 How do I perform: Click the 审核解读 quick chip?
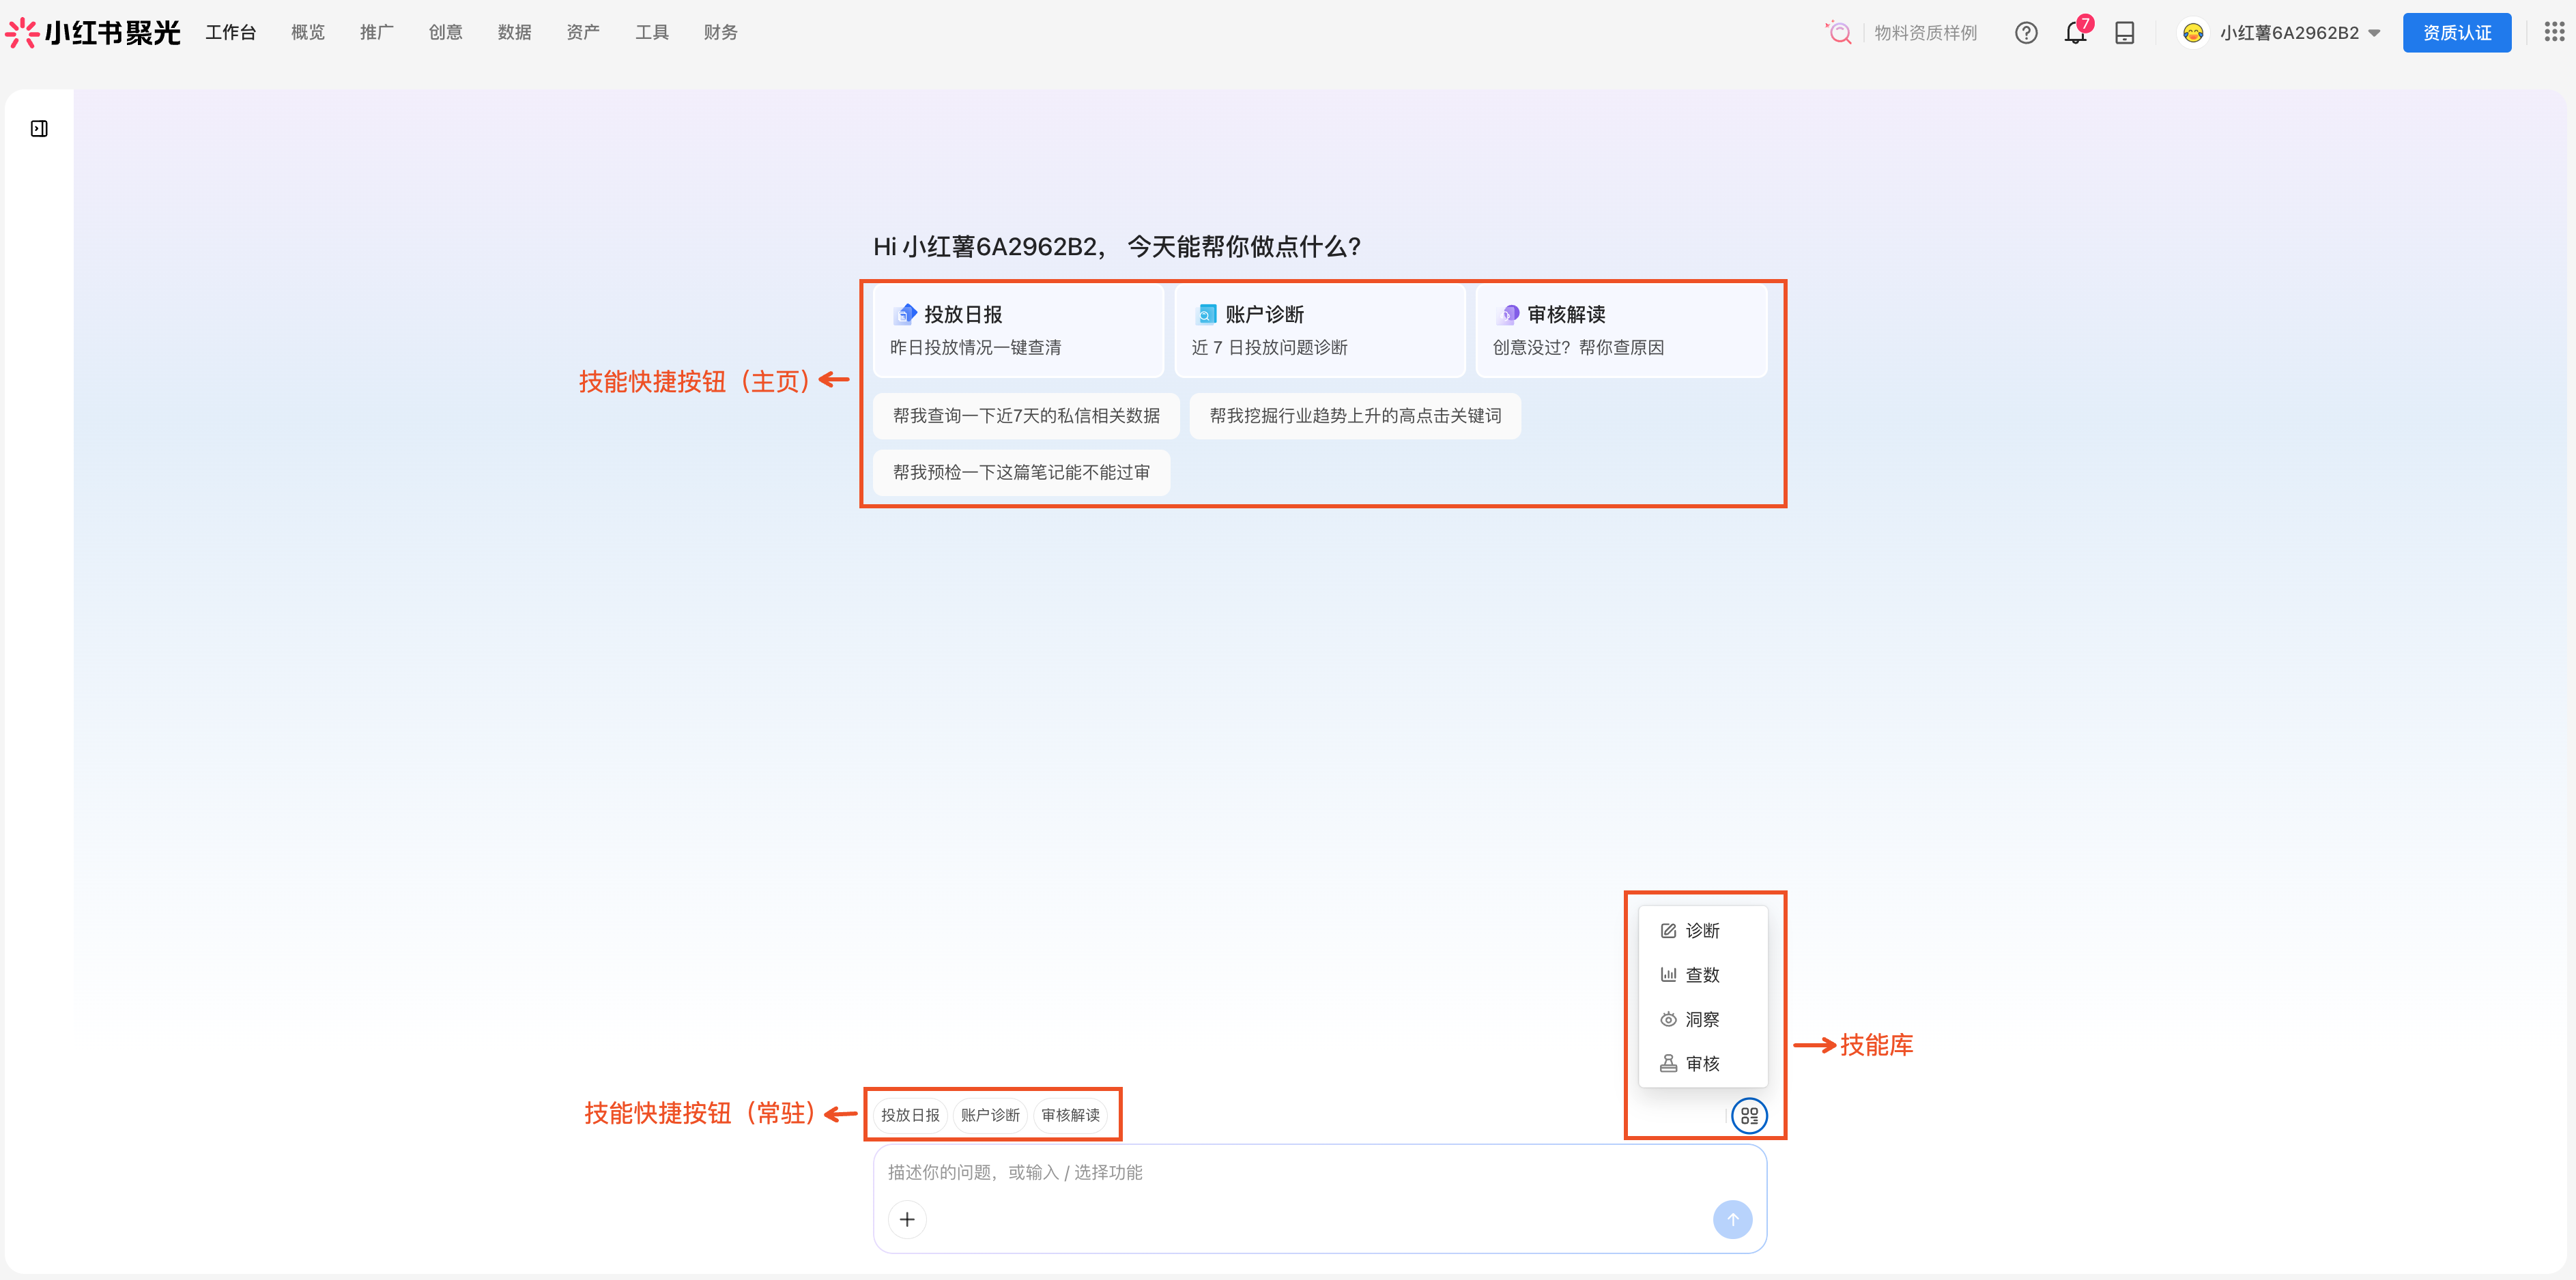click(1070, 1115)
